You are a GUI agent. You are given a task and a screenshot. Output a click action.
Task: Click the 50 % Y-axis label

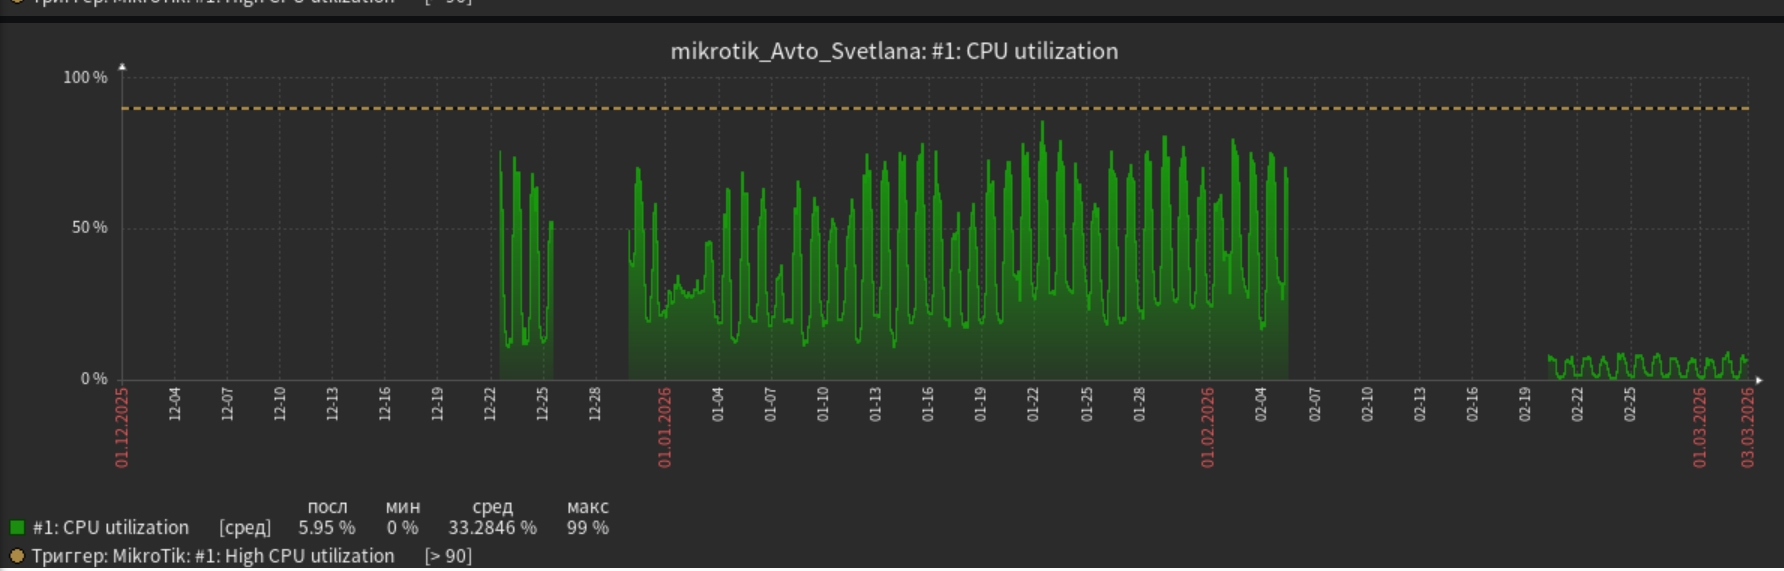89,228
